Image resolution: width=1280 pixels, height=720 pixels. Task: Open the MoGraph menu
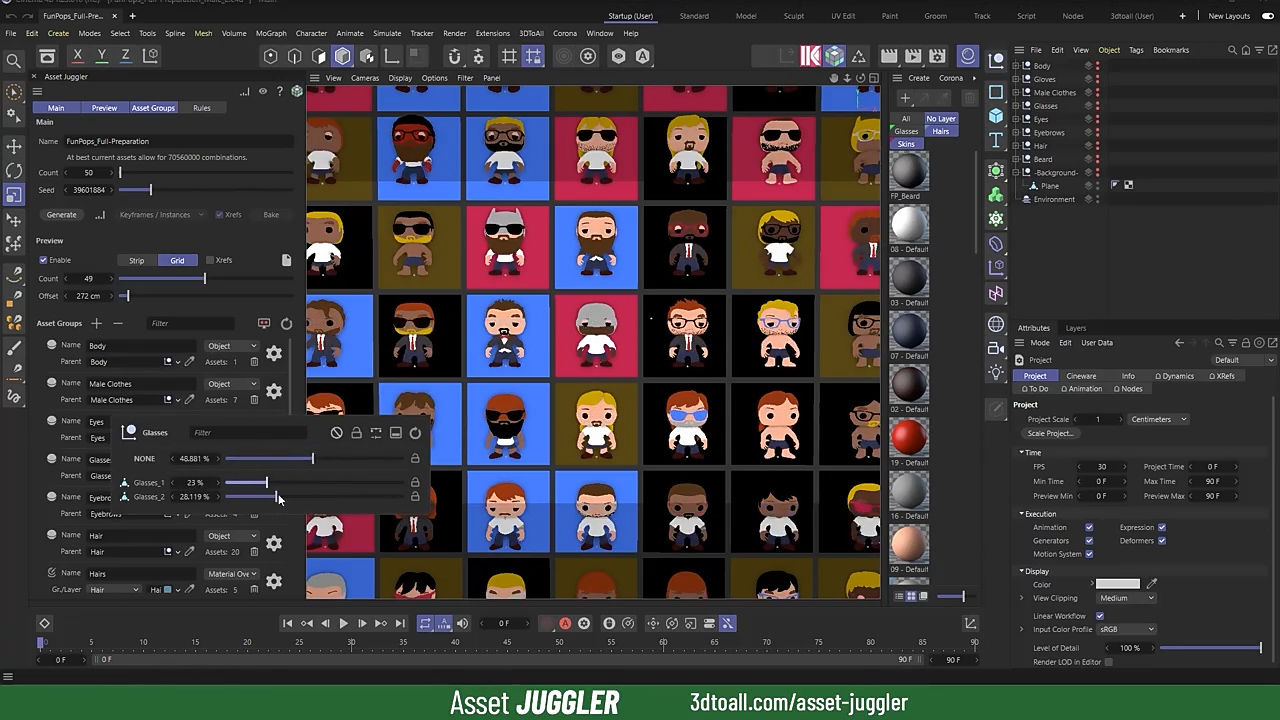coord(270,33)
